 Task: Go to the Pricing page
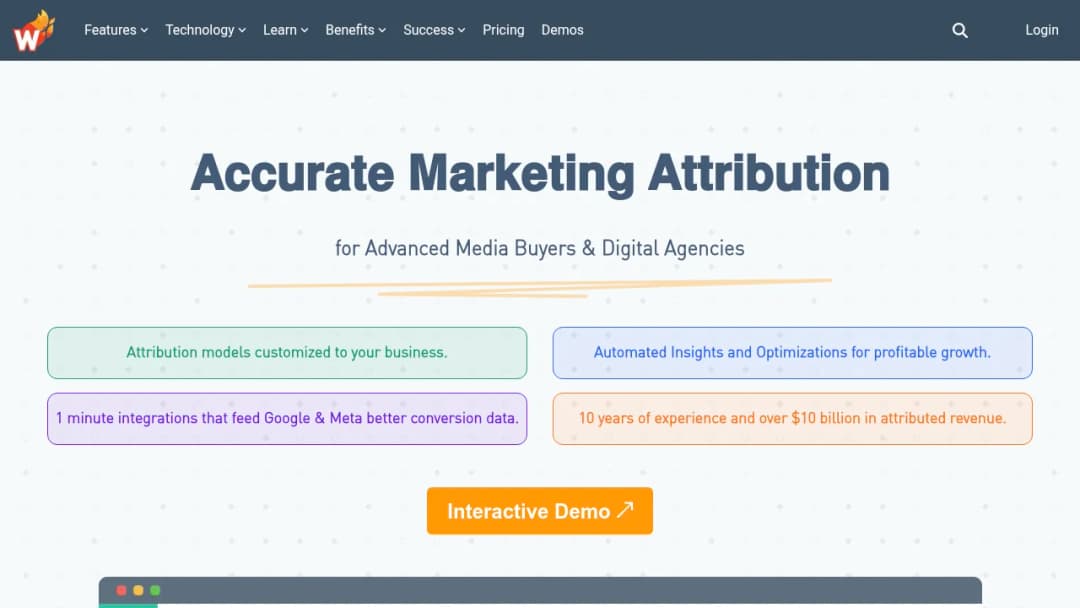(503, 30)
